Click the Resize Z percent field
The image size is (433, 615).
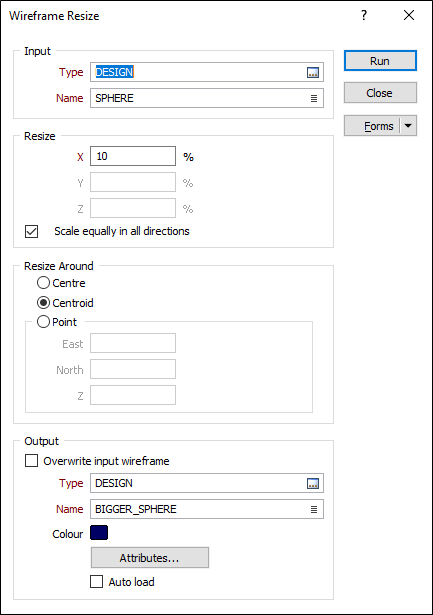coord(133,208)
